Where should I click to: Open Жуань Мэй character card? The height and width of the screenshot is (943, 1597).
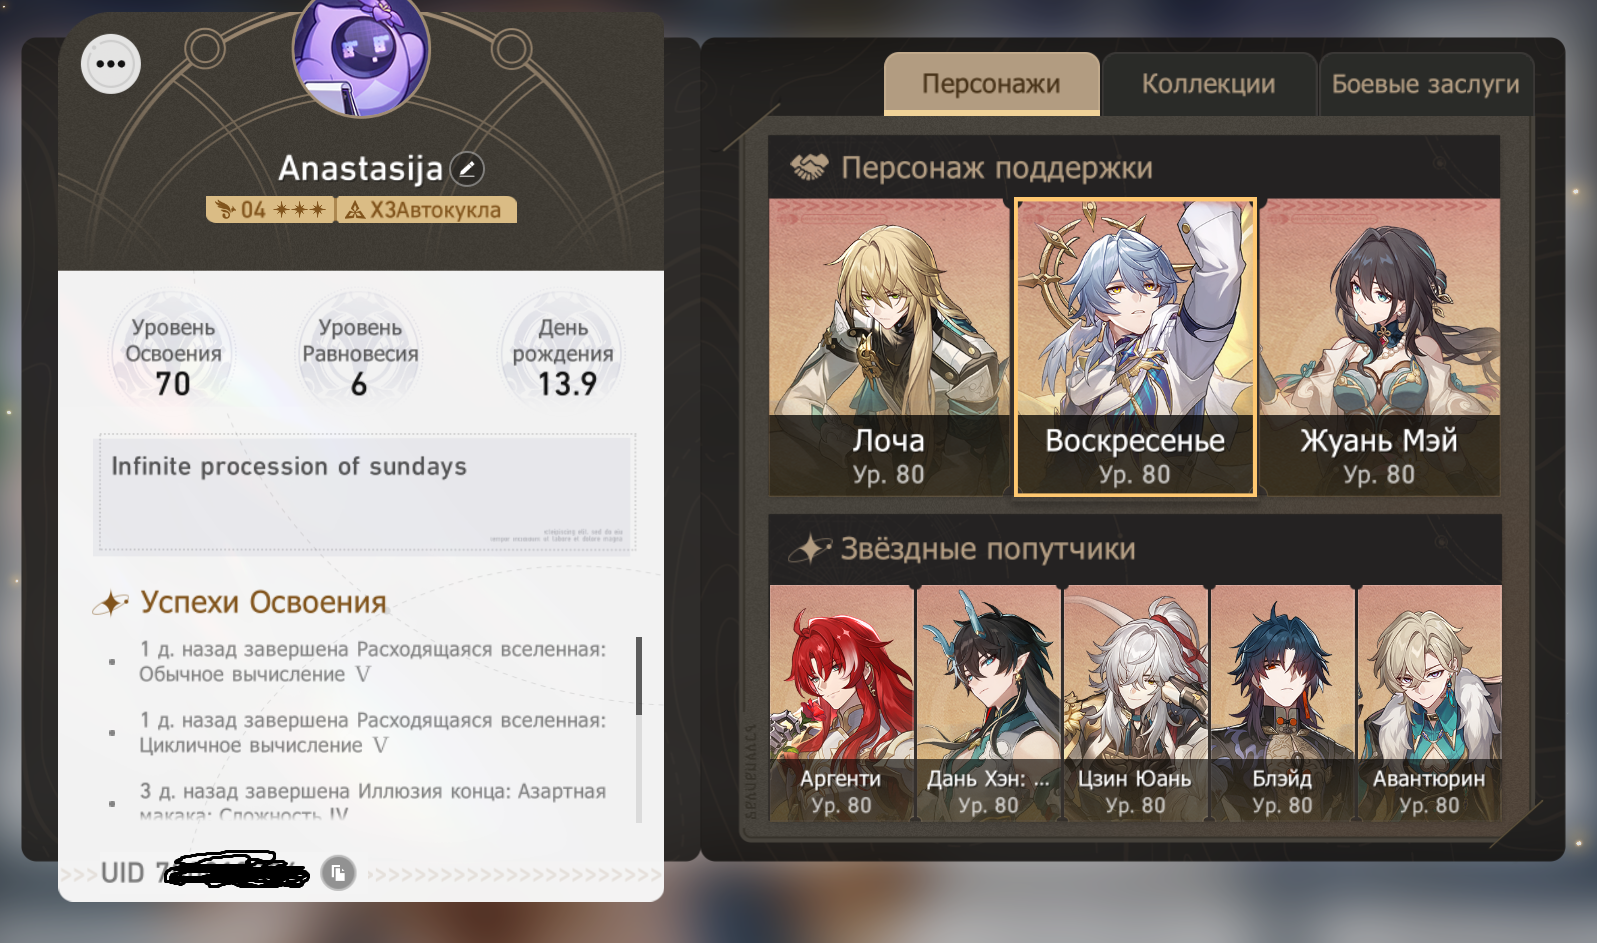[x=1379, y=346]
